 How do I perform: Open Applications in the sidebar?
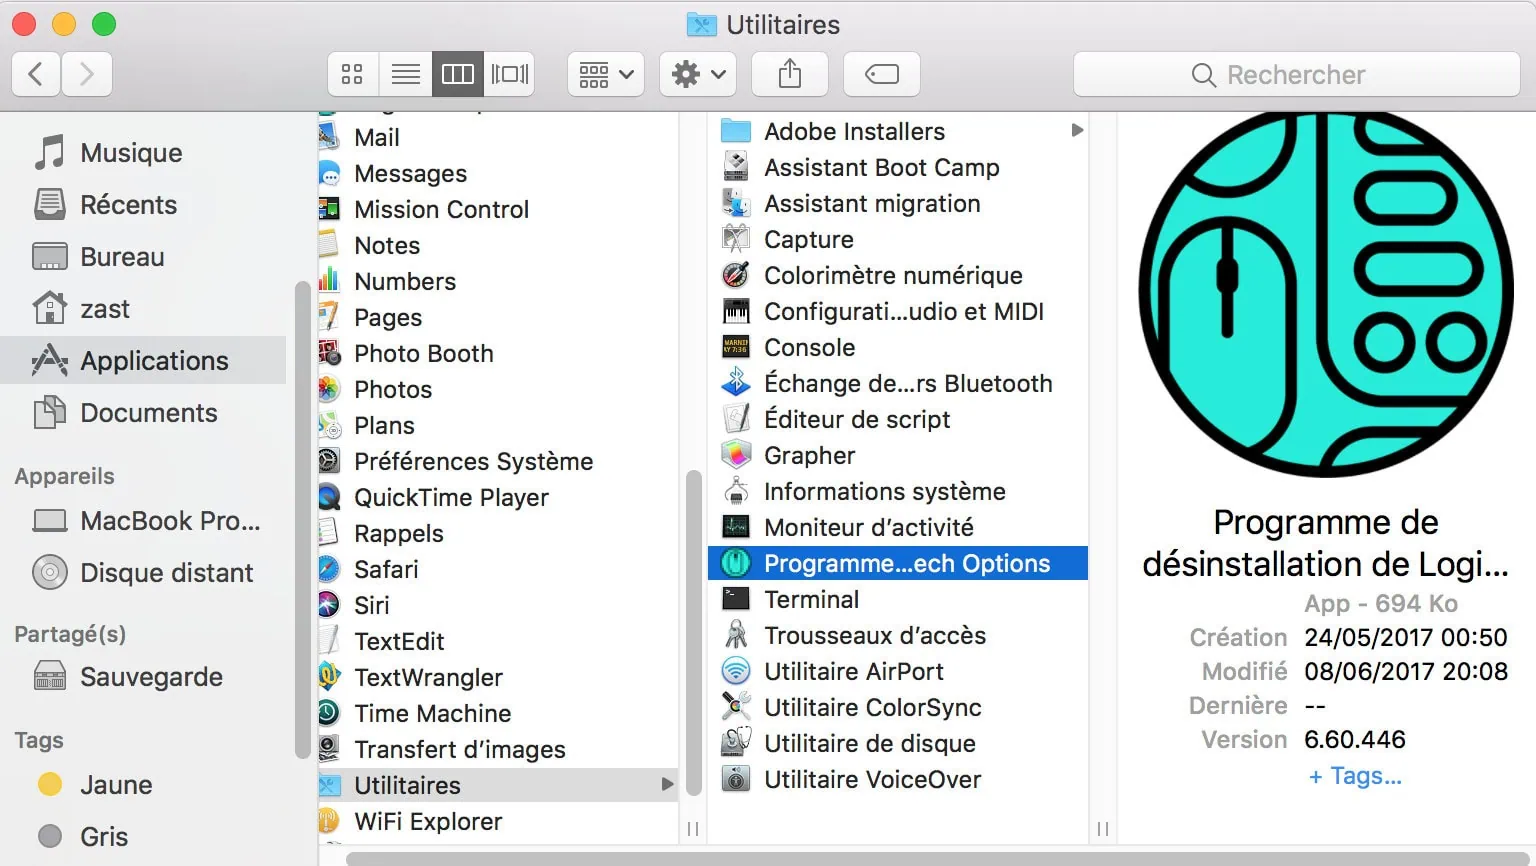(x=154, y=361)
